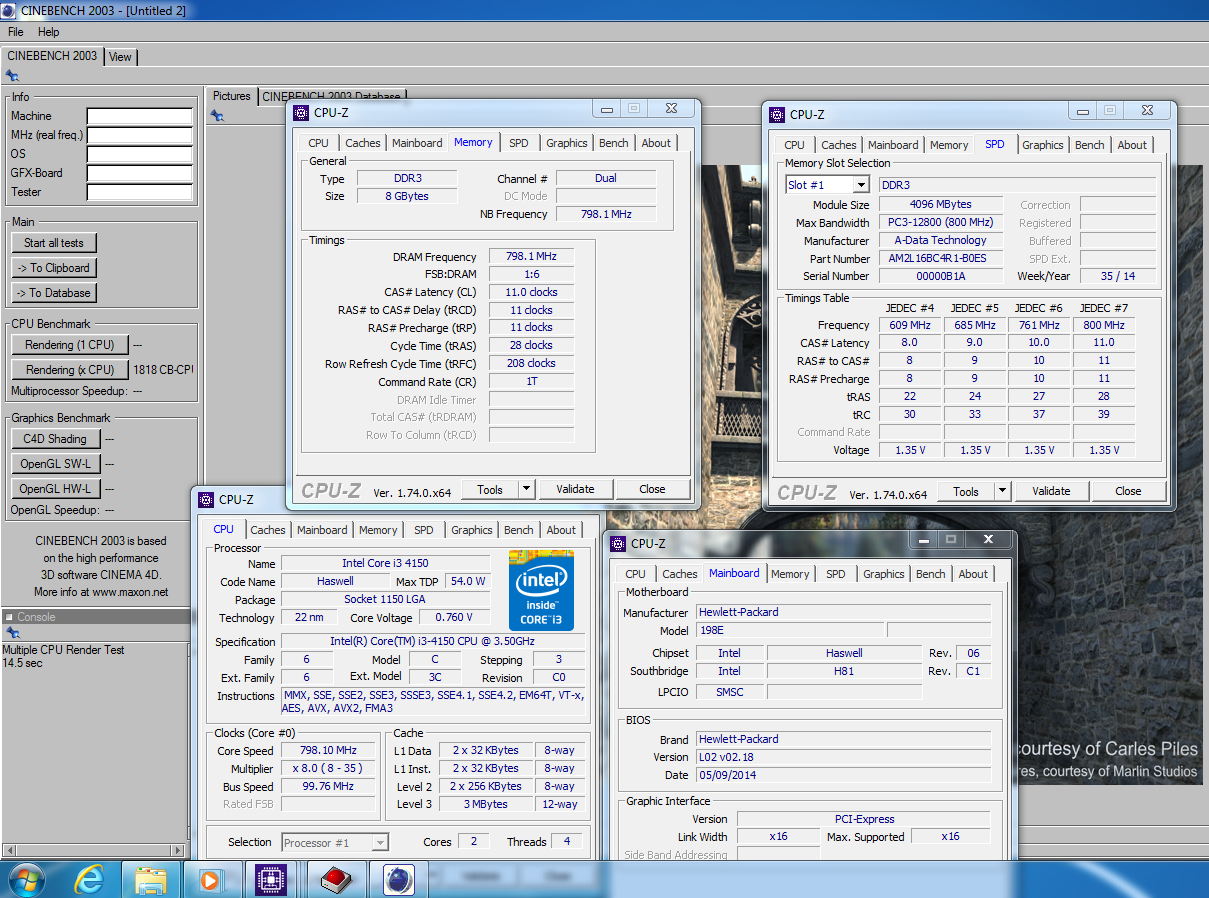Click the -> To Database button
The width and height of the screenshot is (1209, 898).
[x=54, y=293]
